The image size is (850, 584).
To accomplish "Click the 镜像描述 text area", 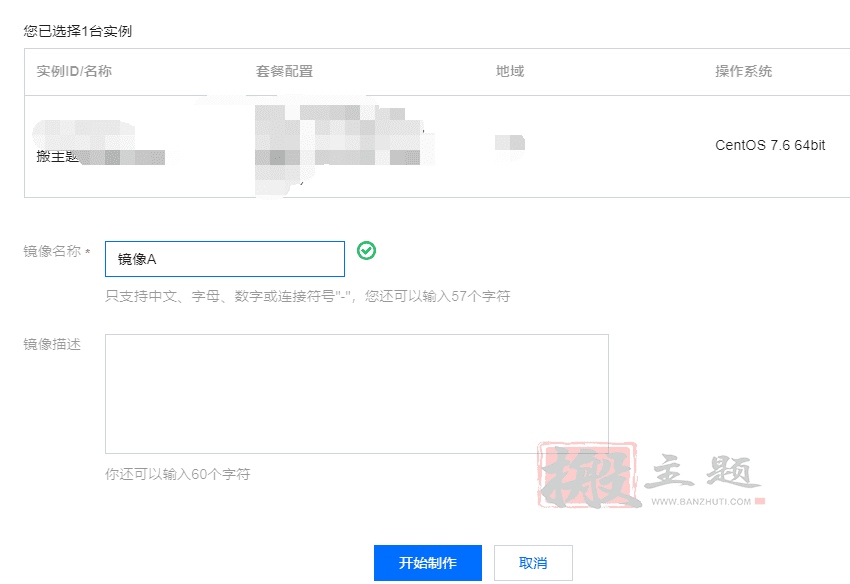I will pos(357,394).
